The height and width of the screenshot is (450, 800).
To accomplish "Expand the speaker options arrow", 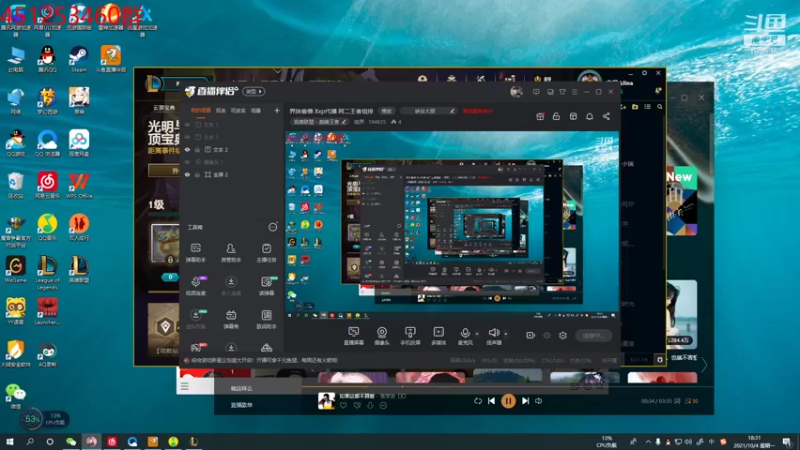I will coord(506,334).
